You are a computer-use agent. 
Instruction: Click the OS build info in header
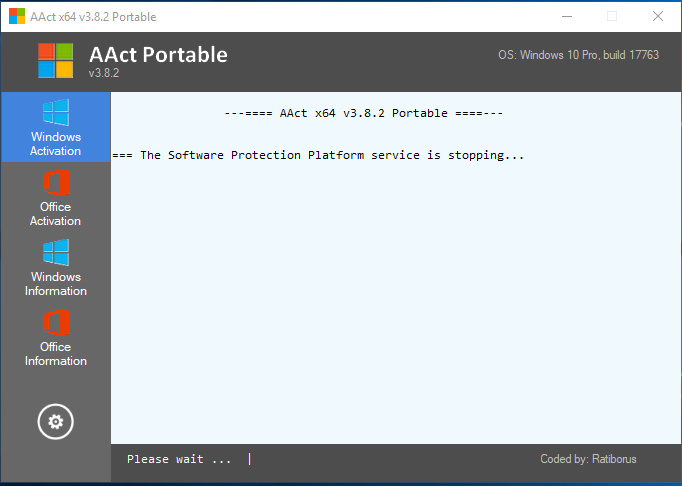click(578, 55)
